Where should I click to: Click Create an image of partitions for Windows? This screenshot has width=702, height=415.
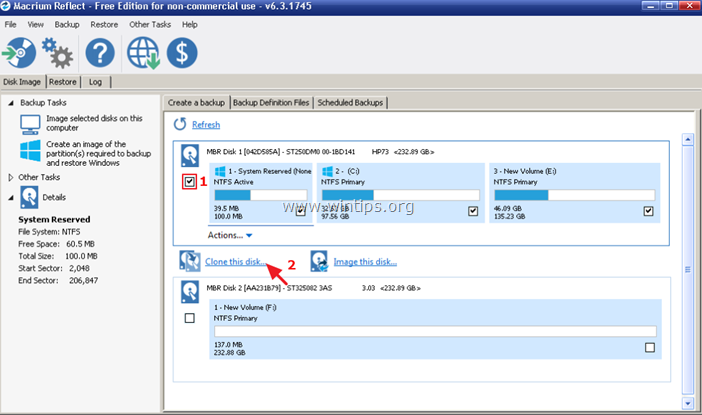click(x=98, y=154)
